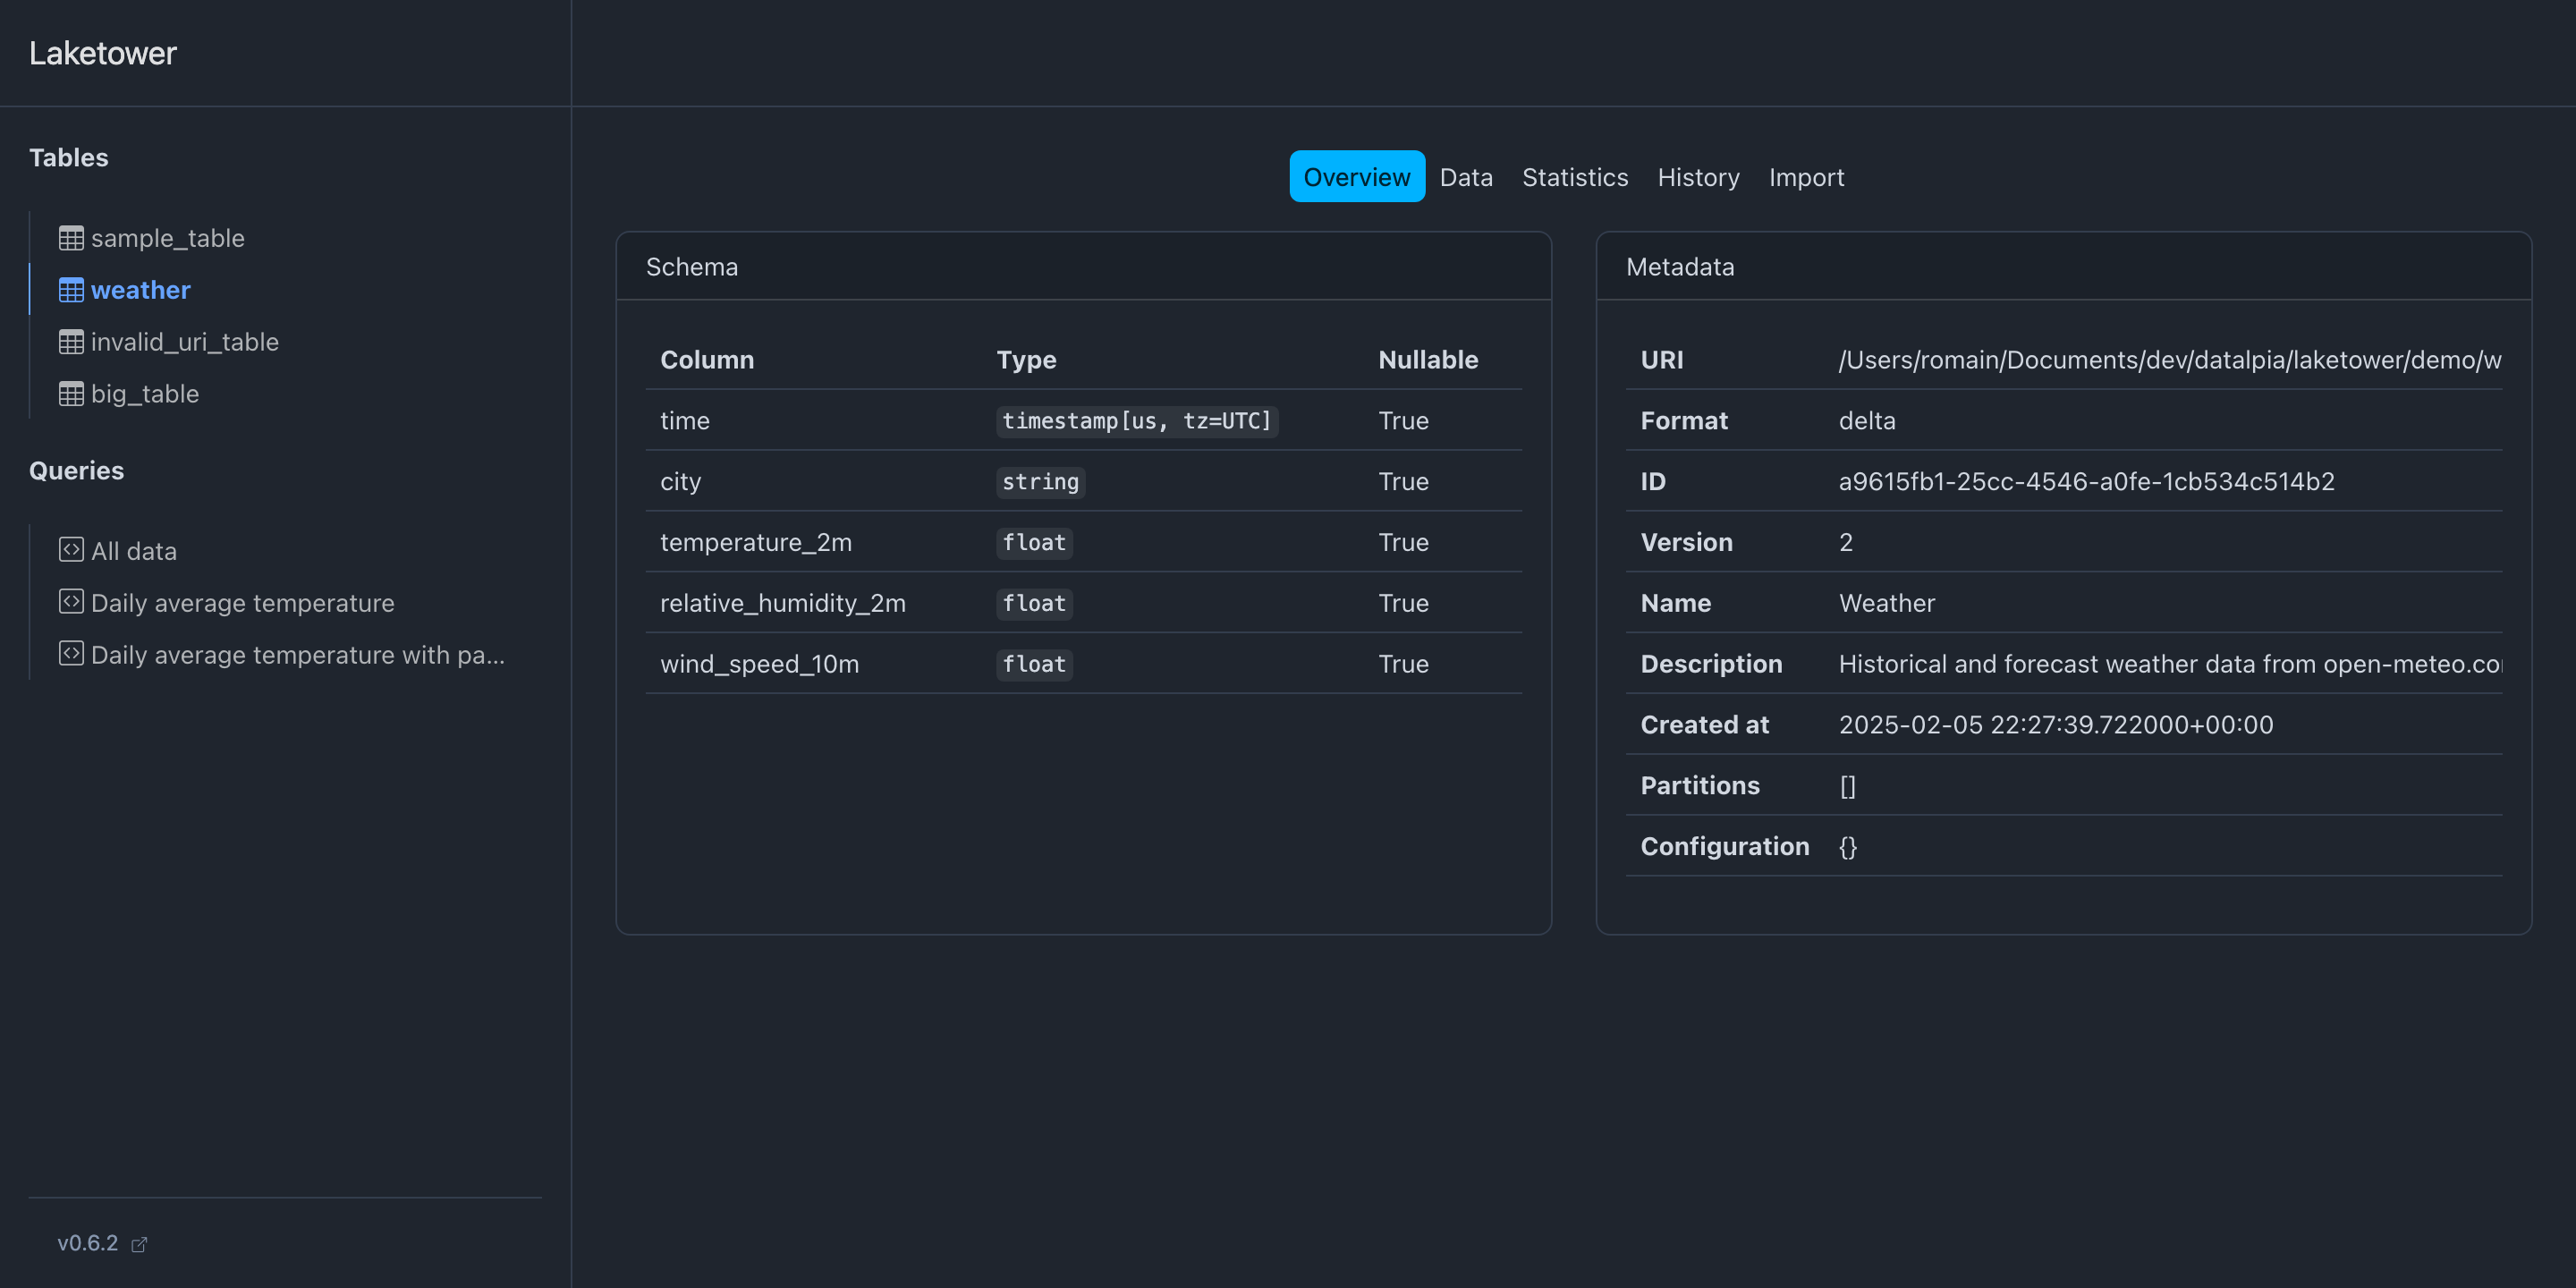Select big_table in the sidebar
This screenshot has width=2576, height=1288.
coord(145,394)
